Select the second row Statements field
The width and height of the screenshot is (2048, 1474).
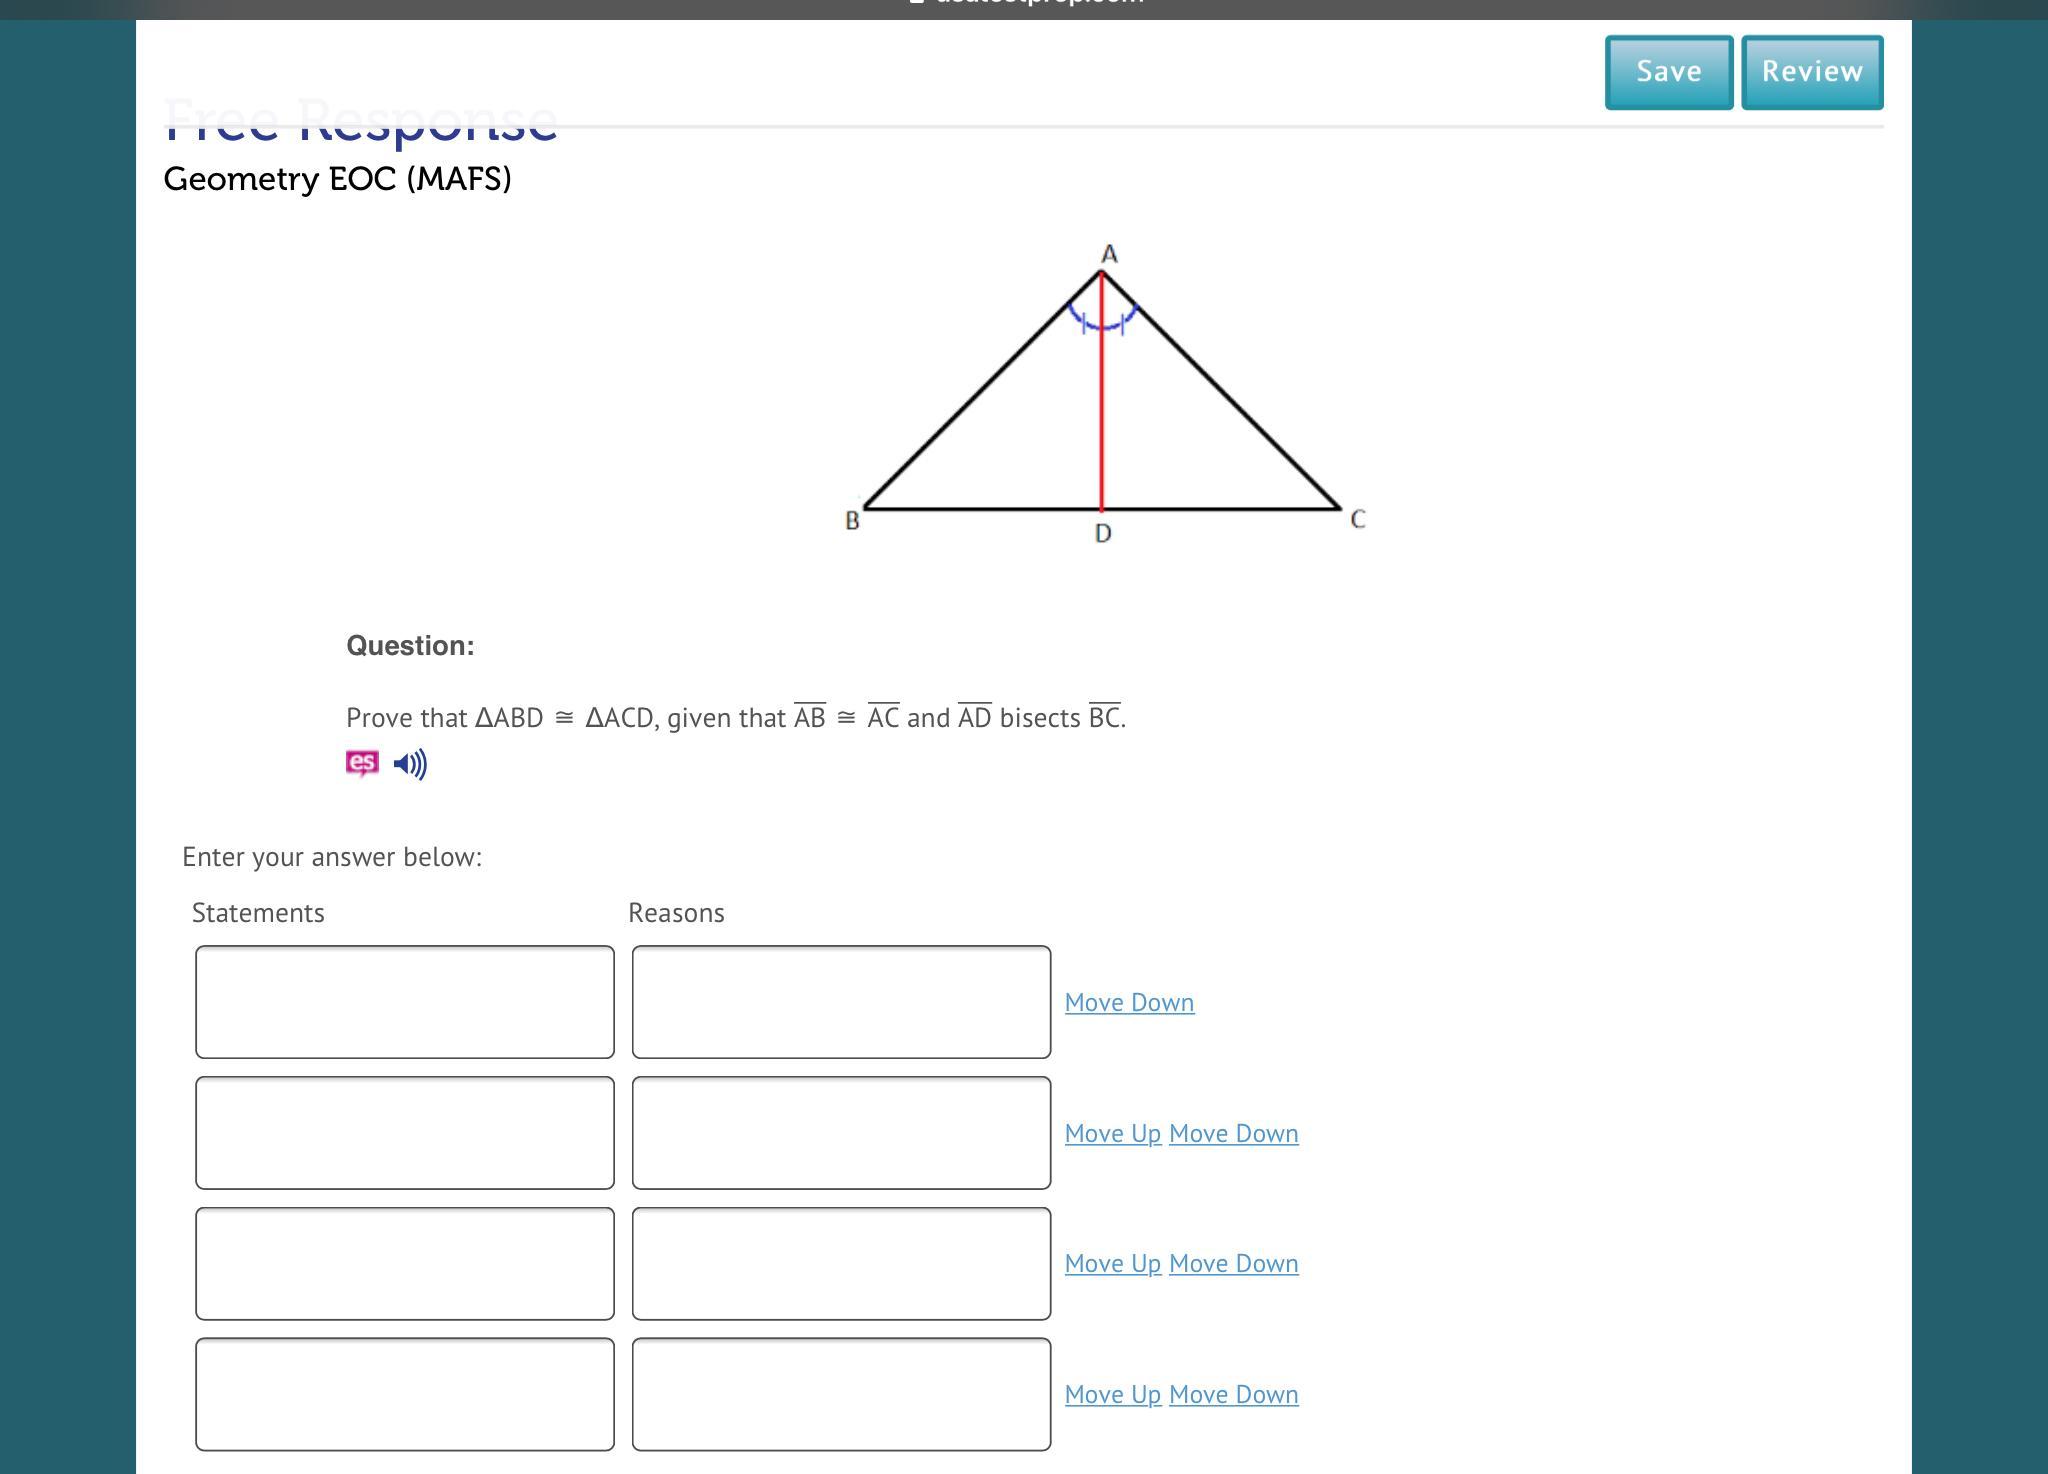pyautogui.click(x=404, y=1132)
